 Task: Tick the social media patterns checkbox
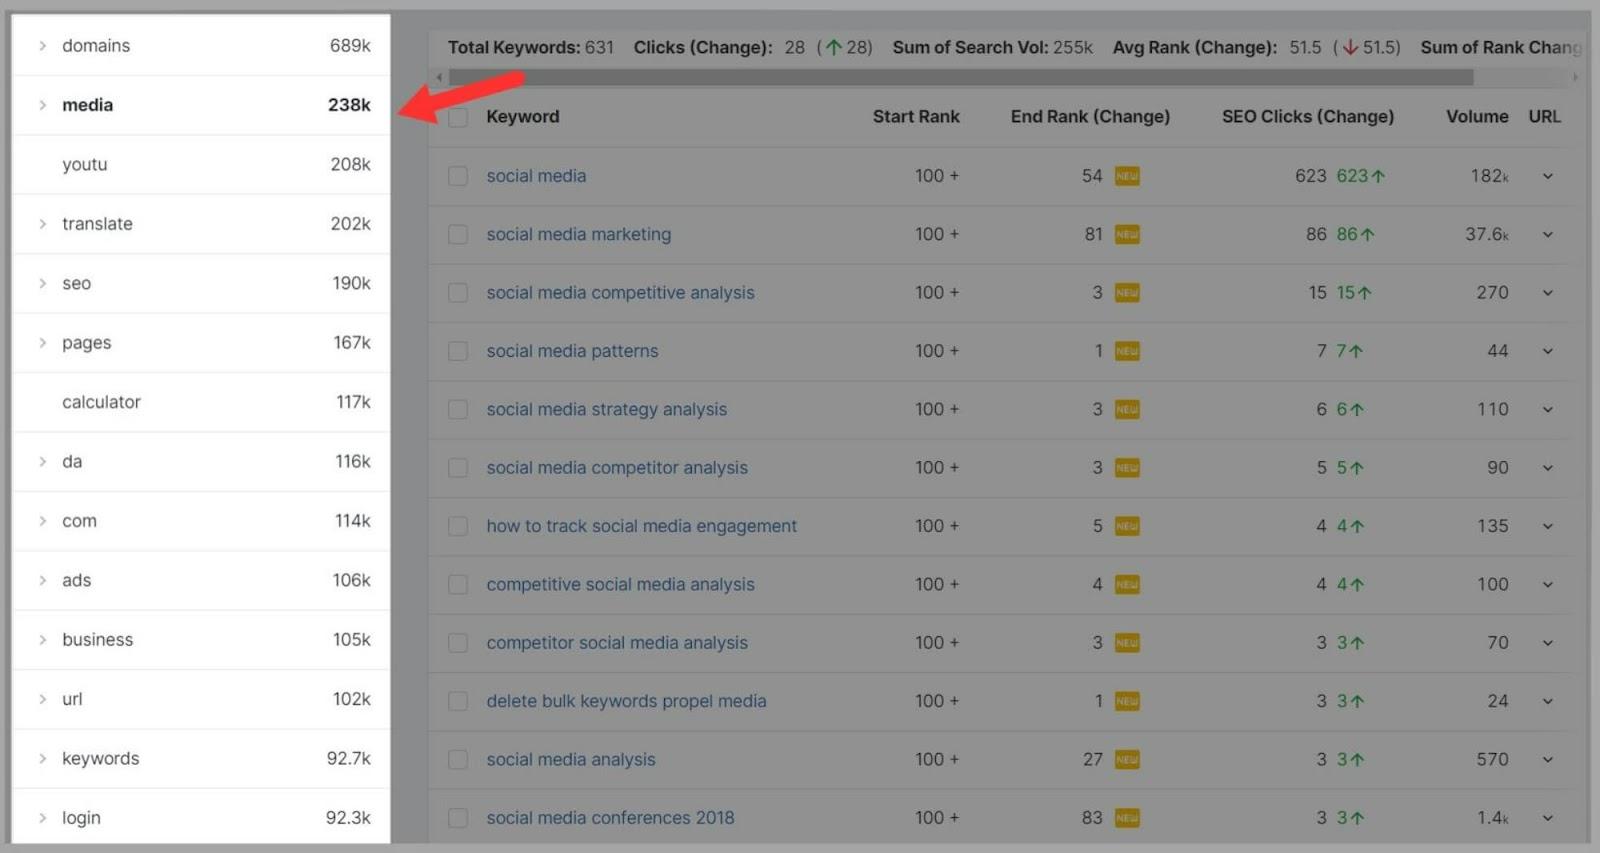pos(458,351)
